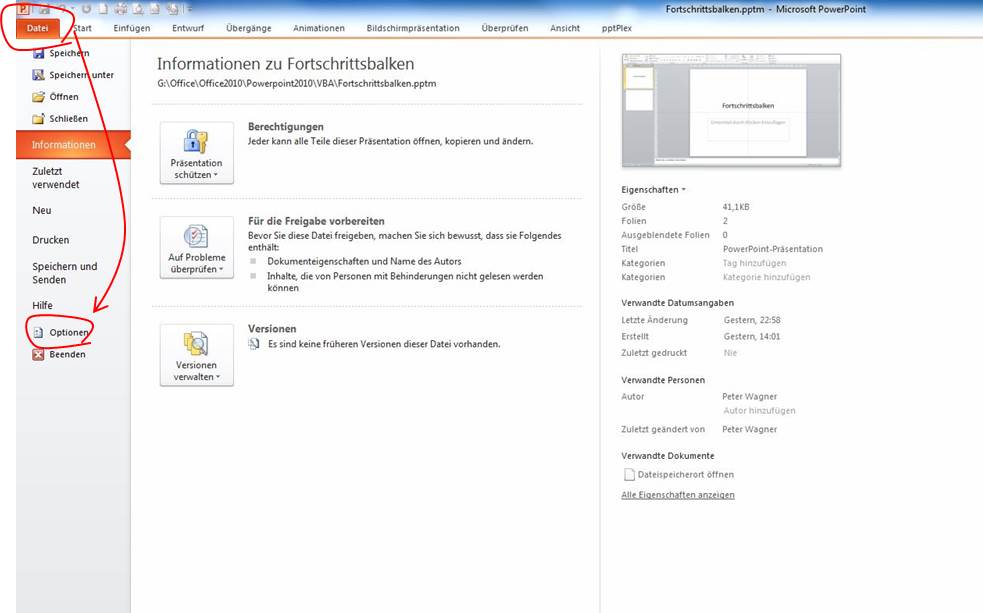Switch to the Start ribbon tab
The height and width of the screenshot is (613, 983).
[82, 28]
